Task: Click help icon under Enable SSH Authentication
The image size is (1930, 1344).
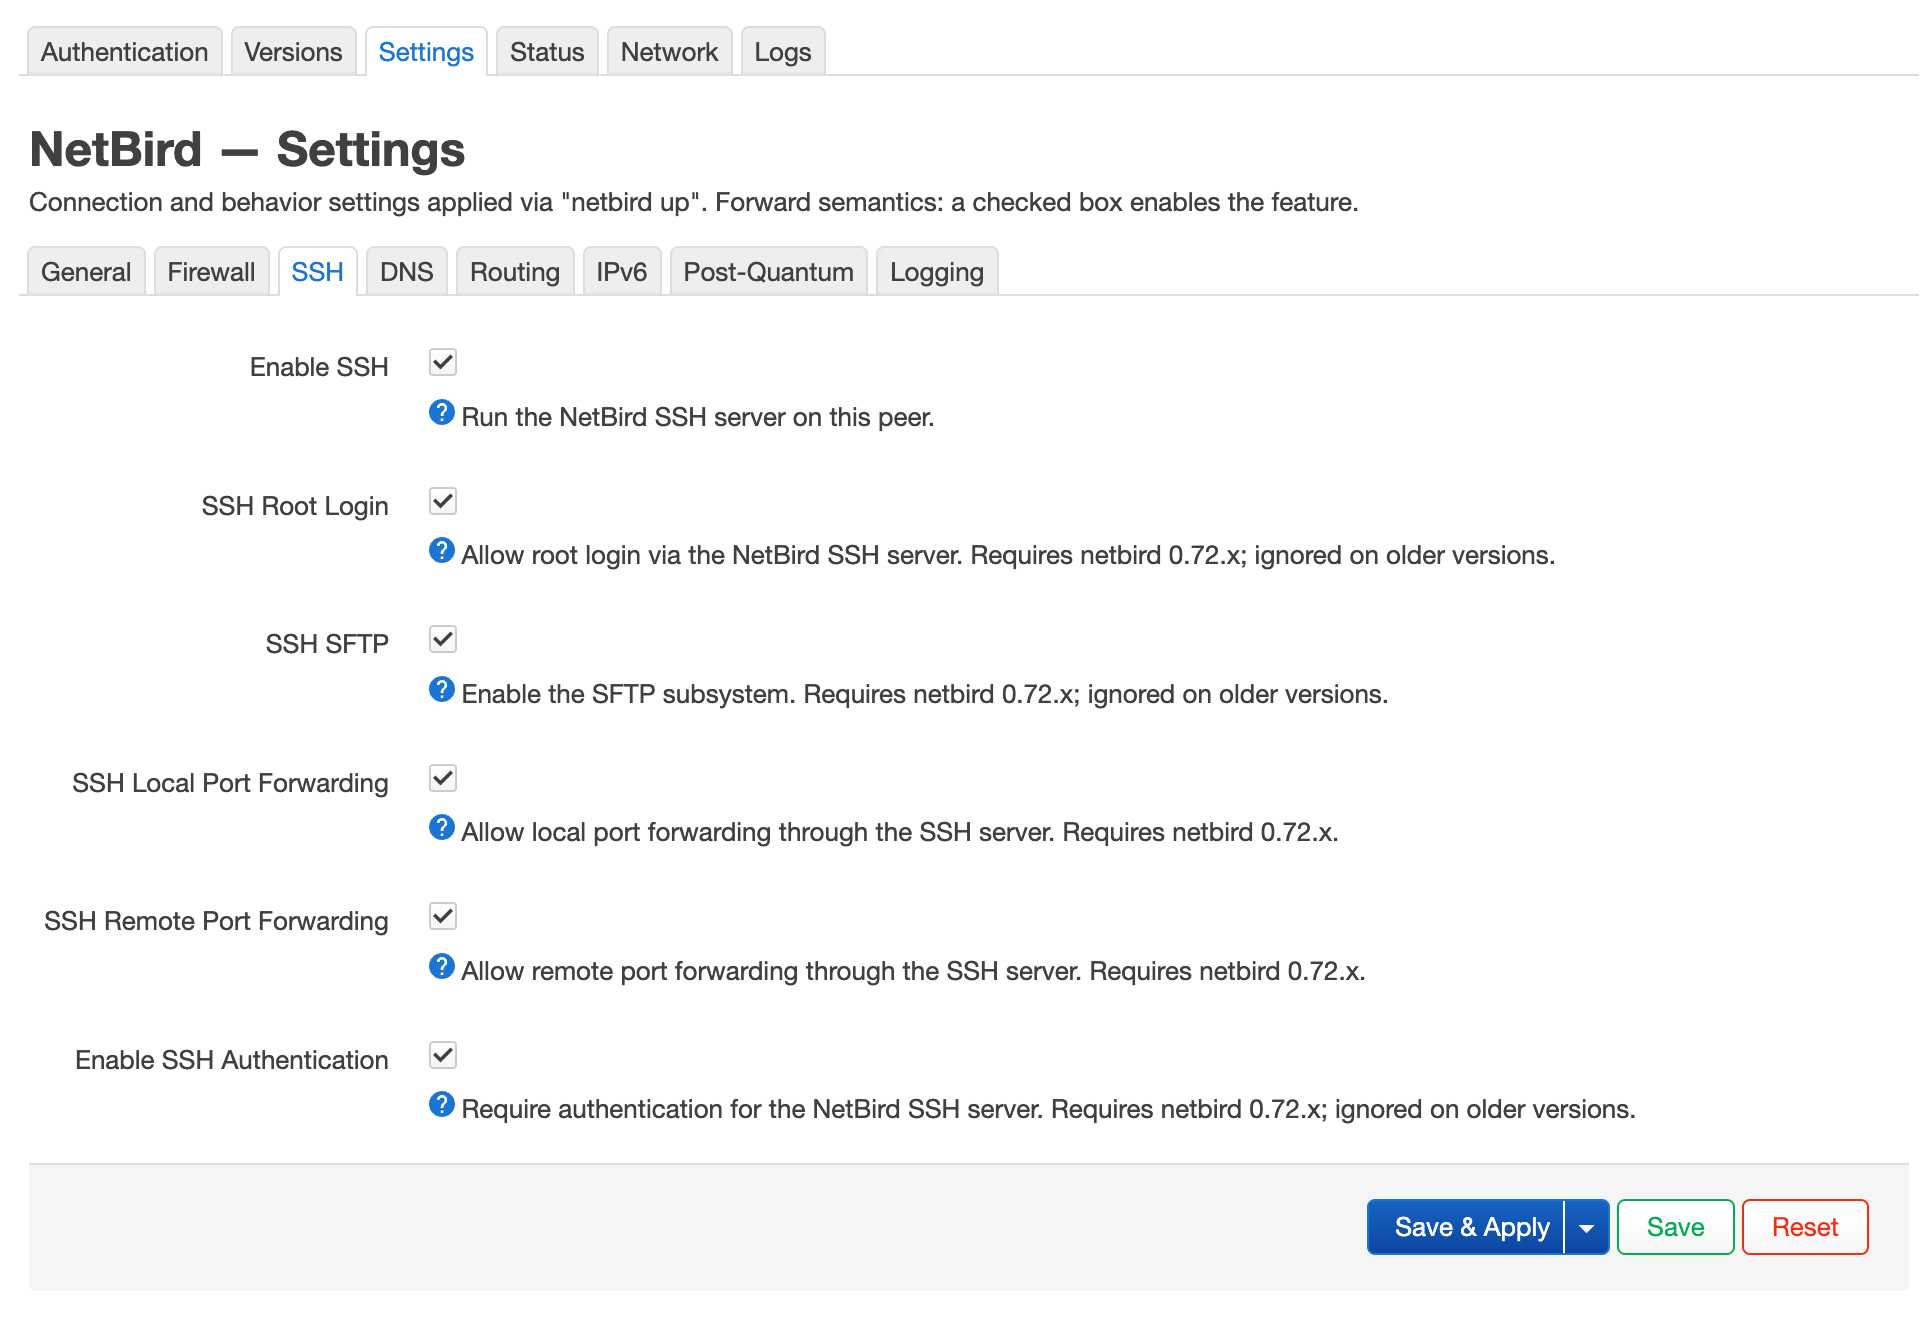Action: pos(441,1104)
